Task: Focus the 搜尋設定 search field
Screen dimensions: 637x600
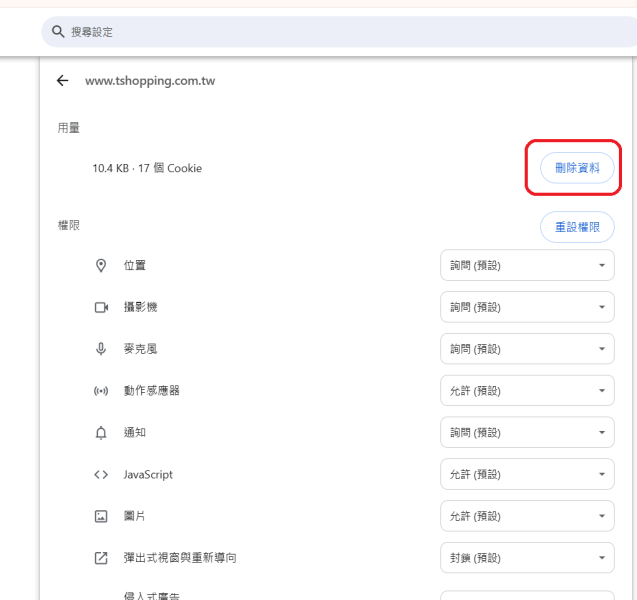Action: [x=339, y=32]
